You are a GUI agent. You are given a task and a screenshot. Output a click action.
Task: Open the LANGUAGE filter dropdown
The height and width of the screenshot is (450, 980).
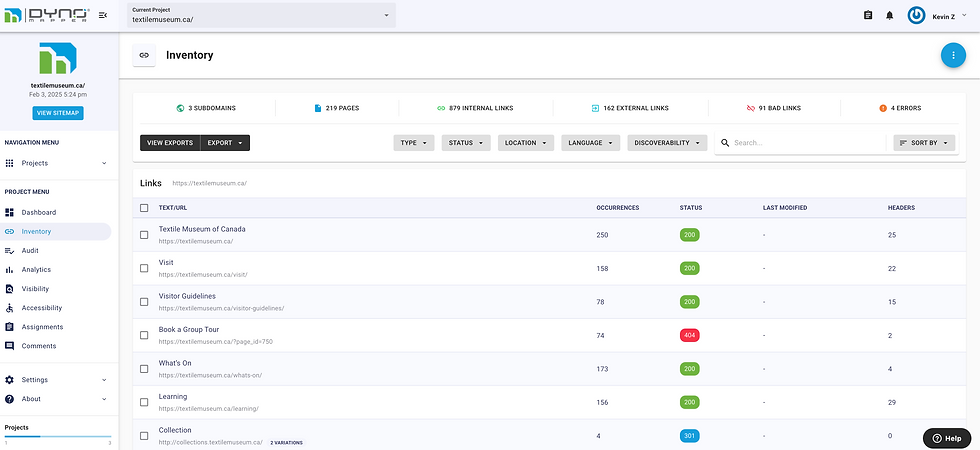[x=591, y=142]
